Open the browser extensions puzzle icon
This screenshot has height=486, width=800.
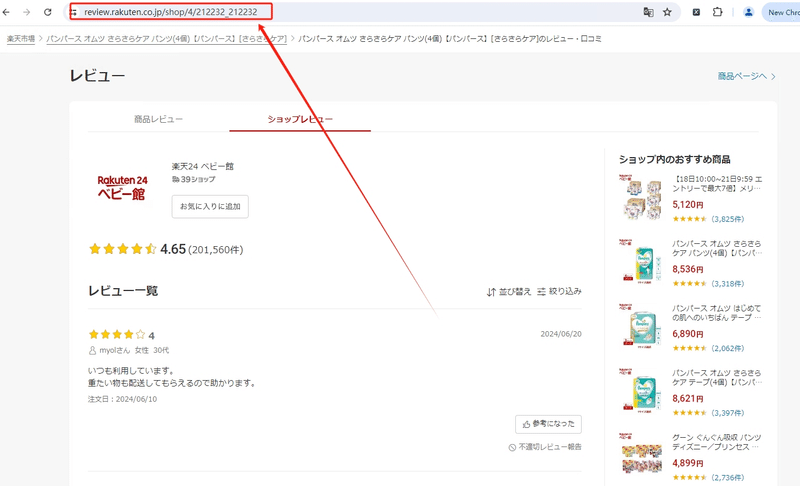click(x=717, y=12)
